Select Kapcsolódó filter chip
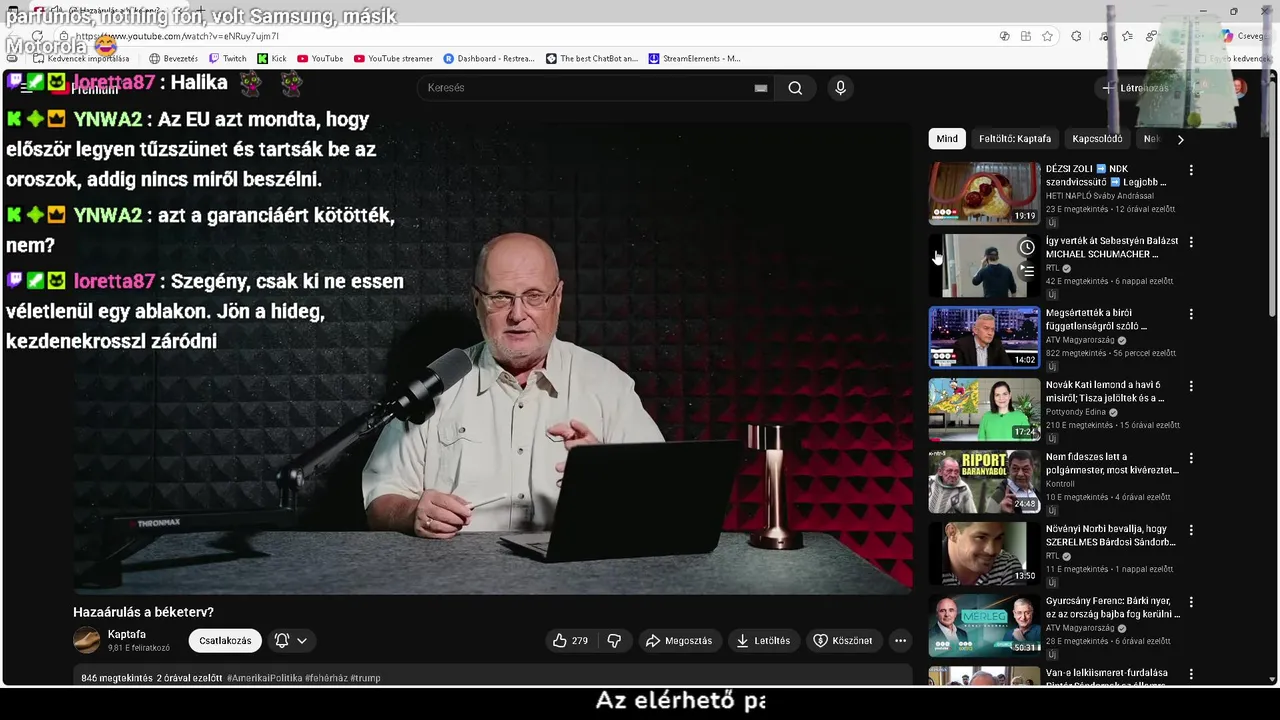Screen dimensions: 1280x720 [1097, 139]
